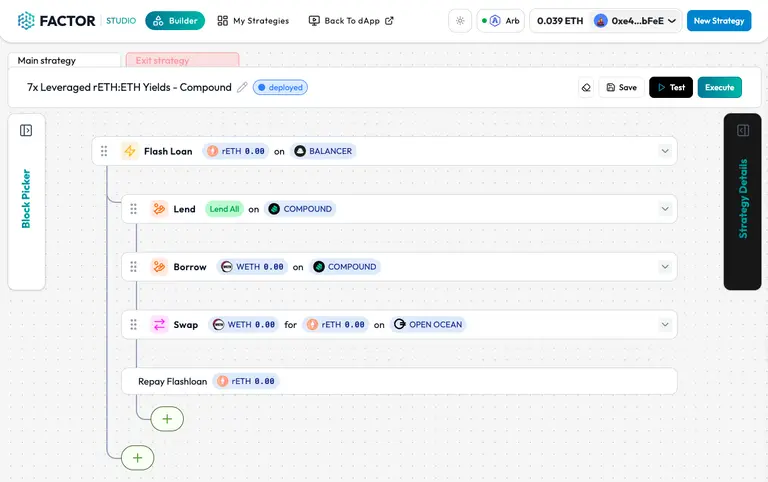The width and height of the screenshot is (768, 482).
Task: Select rETH 0.00 chip in Flash Loan
Action: (236, 151)
